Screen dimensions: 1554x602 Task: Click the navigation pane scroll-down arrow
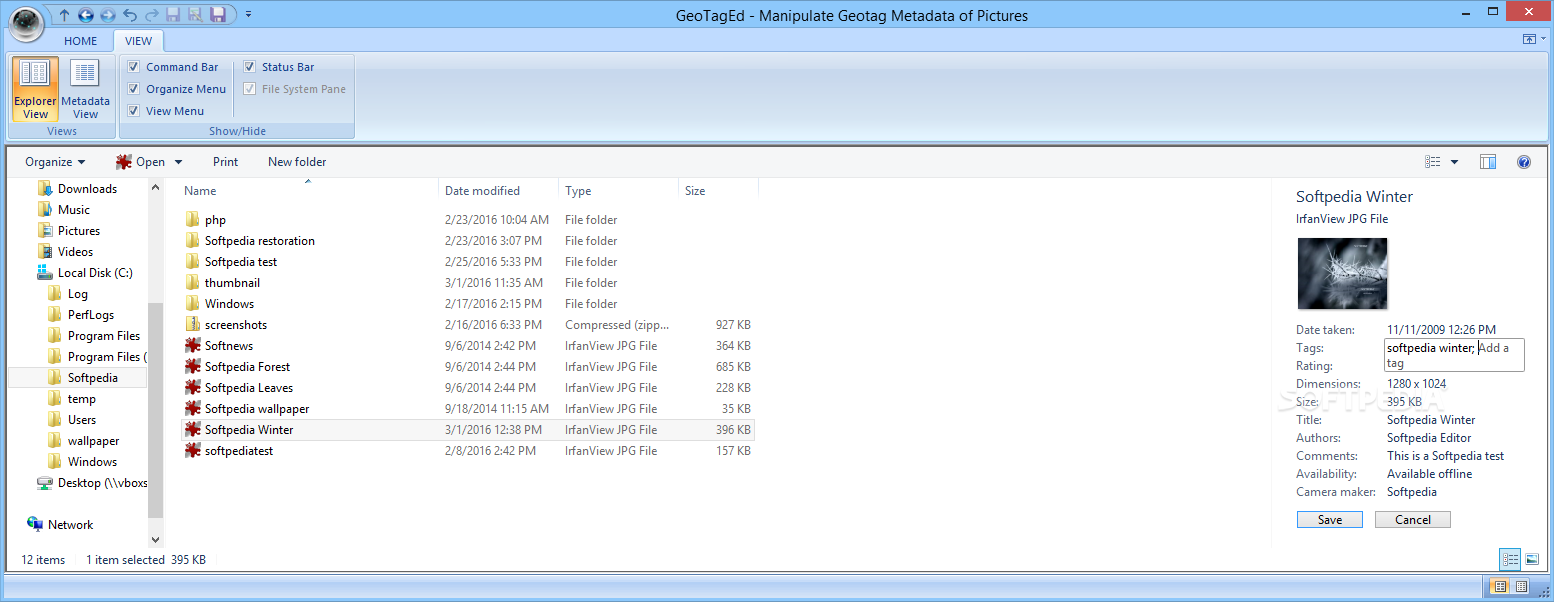tap(155, 540)
